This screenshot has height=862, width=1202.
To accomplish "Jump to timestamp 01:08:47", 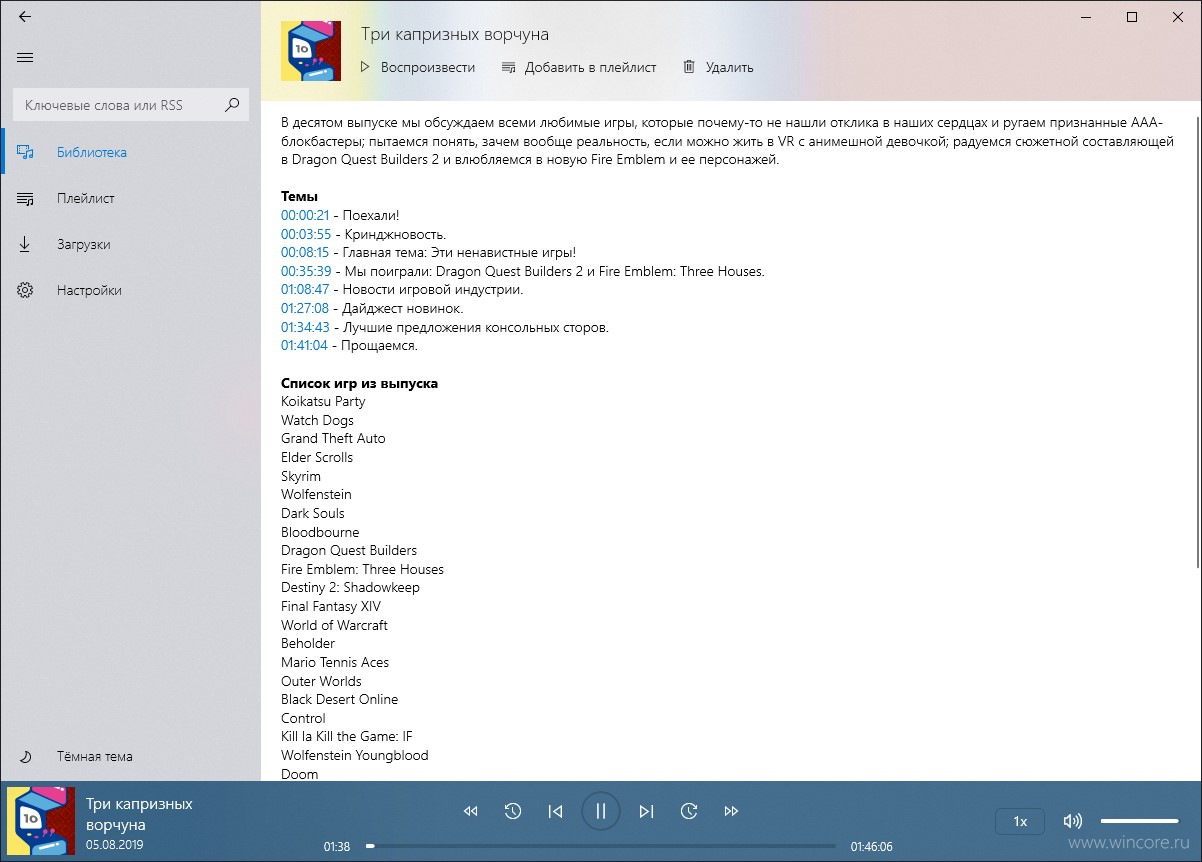I will click(305, 290).
